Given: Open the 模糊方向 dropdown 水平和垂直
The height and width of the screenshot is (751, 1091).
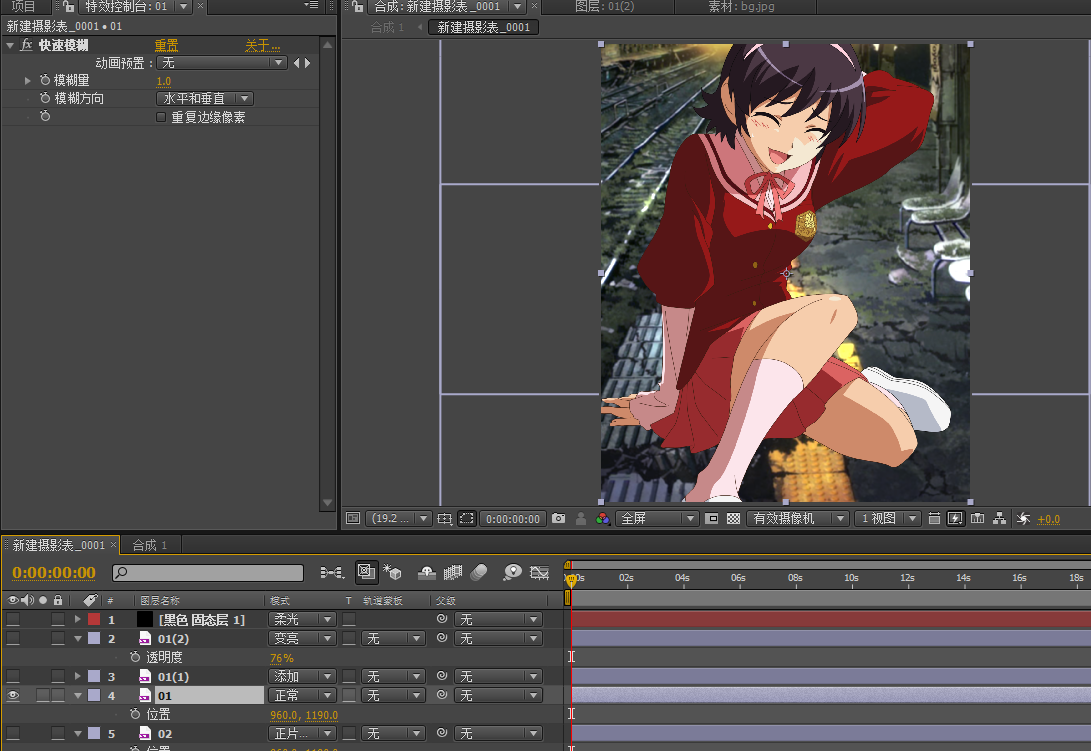Looking at the screenshot, I should 204,99.
